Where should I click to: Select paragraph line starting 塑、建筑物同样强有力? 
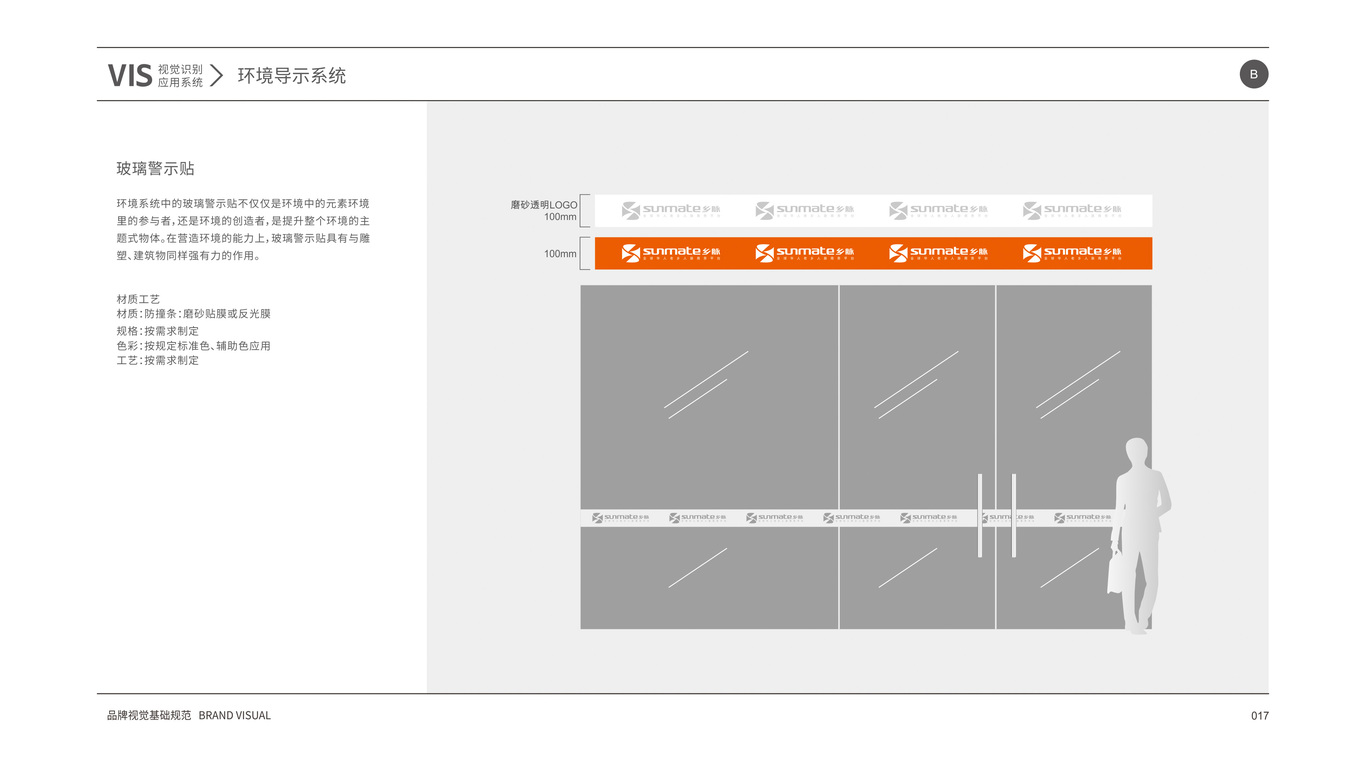(x=189, y=256)
